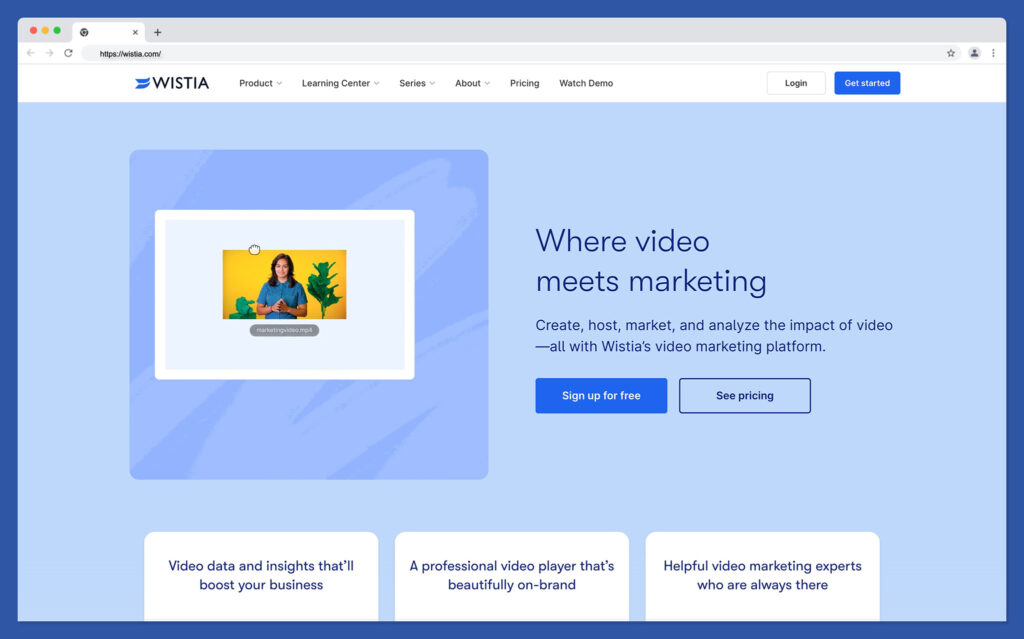Go to the Pricing page
This screenshot has height=639, width=1024.
524,83
